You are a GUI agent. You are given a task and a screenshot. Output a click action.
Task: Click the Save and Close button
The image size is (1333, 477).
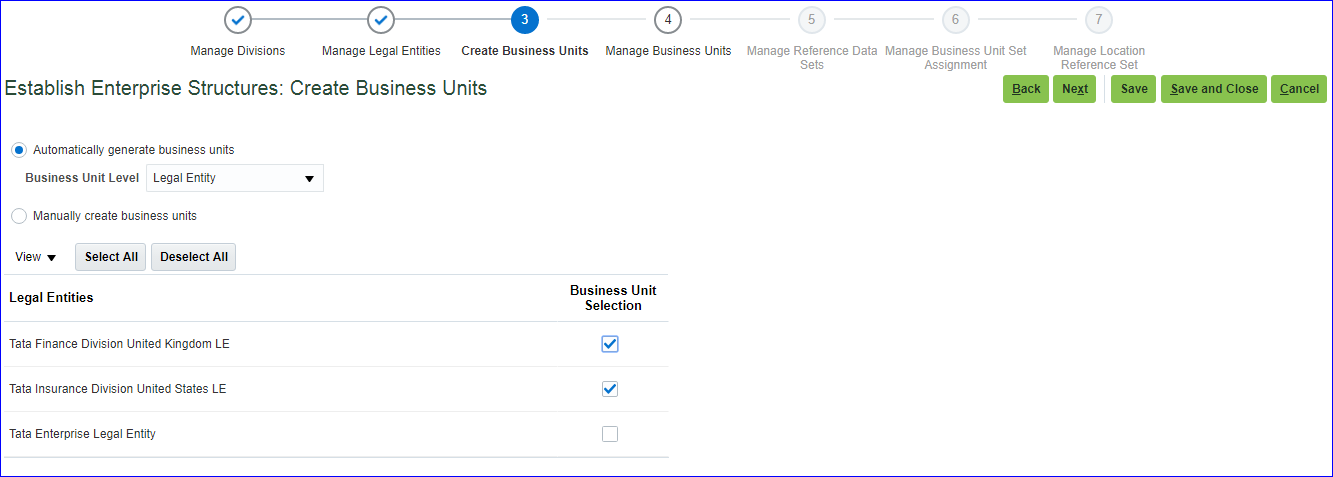1214,89
